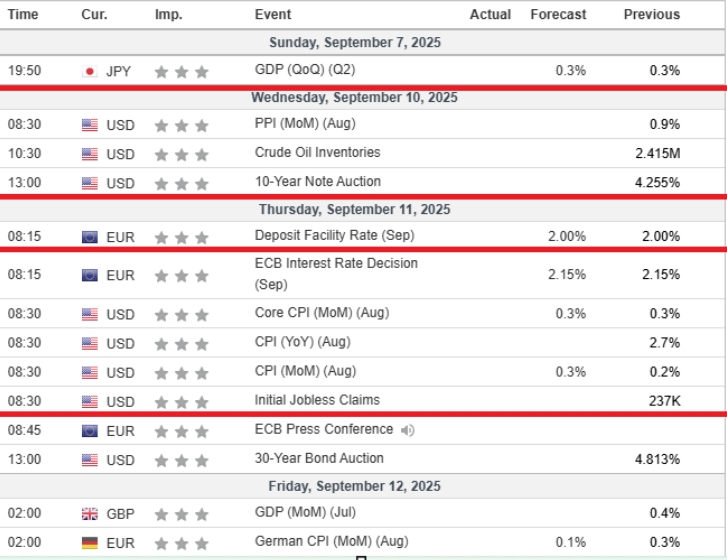Click the speaker icon beside ECB Press Conference

click(408, 431)
